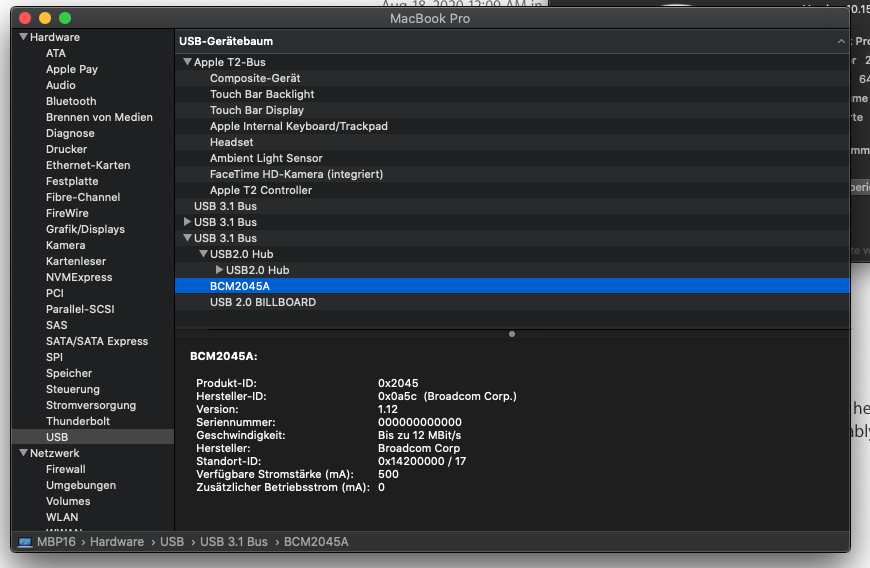Collapse the top-level USB2.0 Hub node
Viewport: 870px width, 568px height.
coord(203,254)
